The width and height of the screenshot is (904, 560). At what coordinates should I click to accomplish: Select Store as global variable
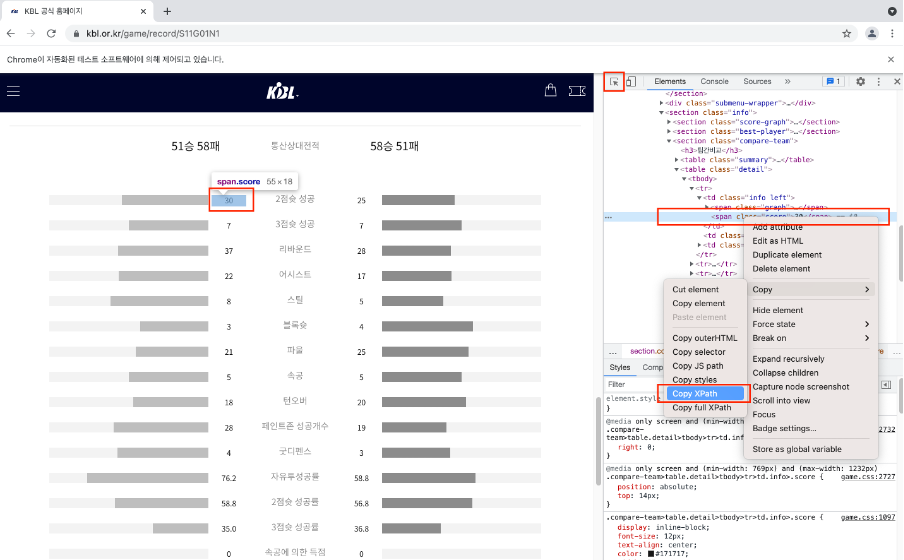[797, 449]
